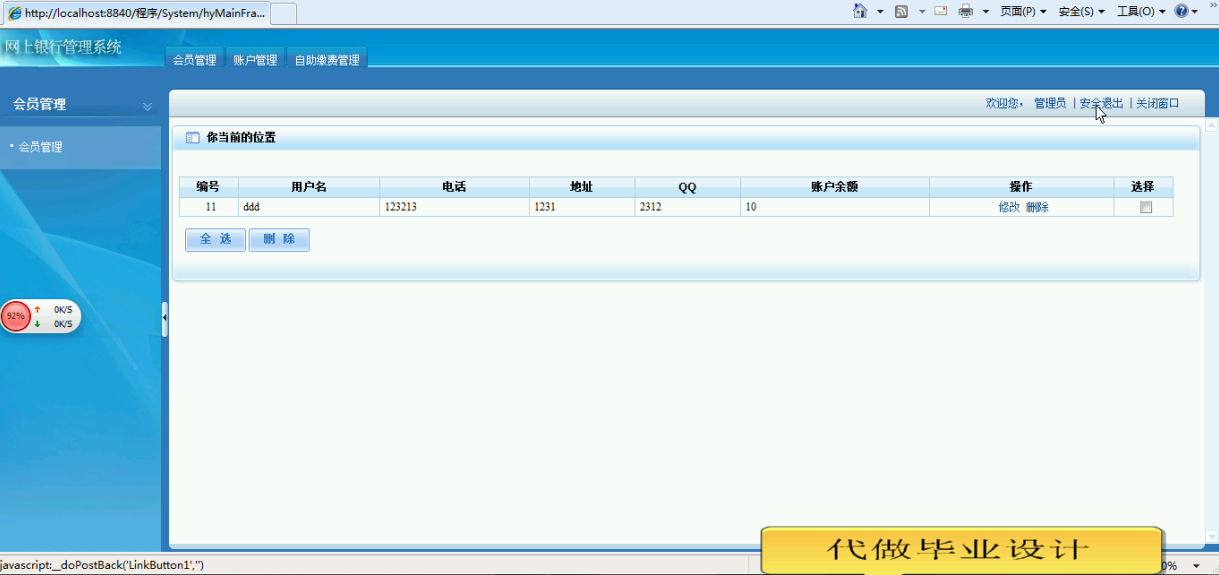This screenshot has width=1219, height=575.
Task: Open the 工具(O) menu
Action: pos(1140,11)
